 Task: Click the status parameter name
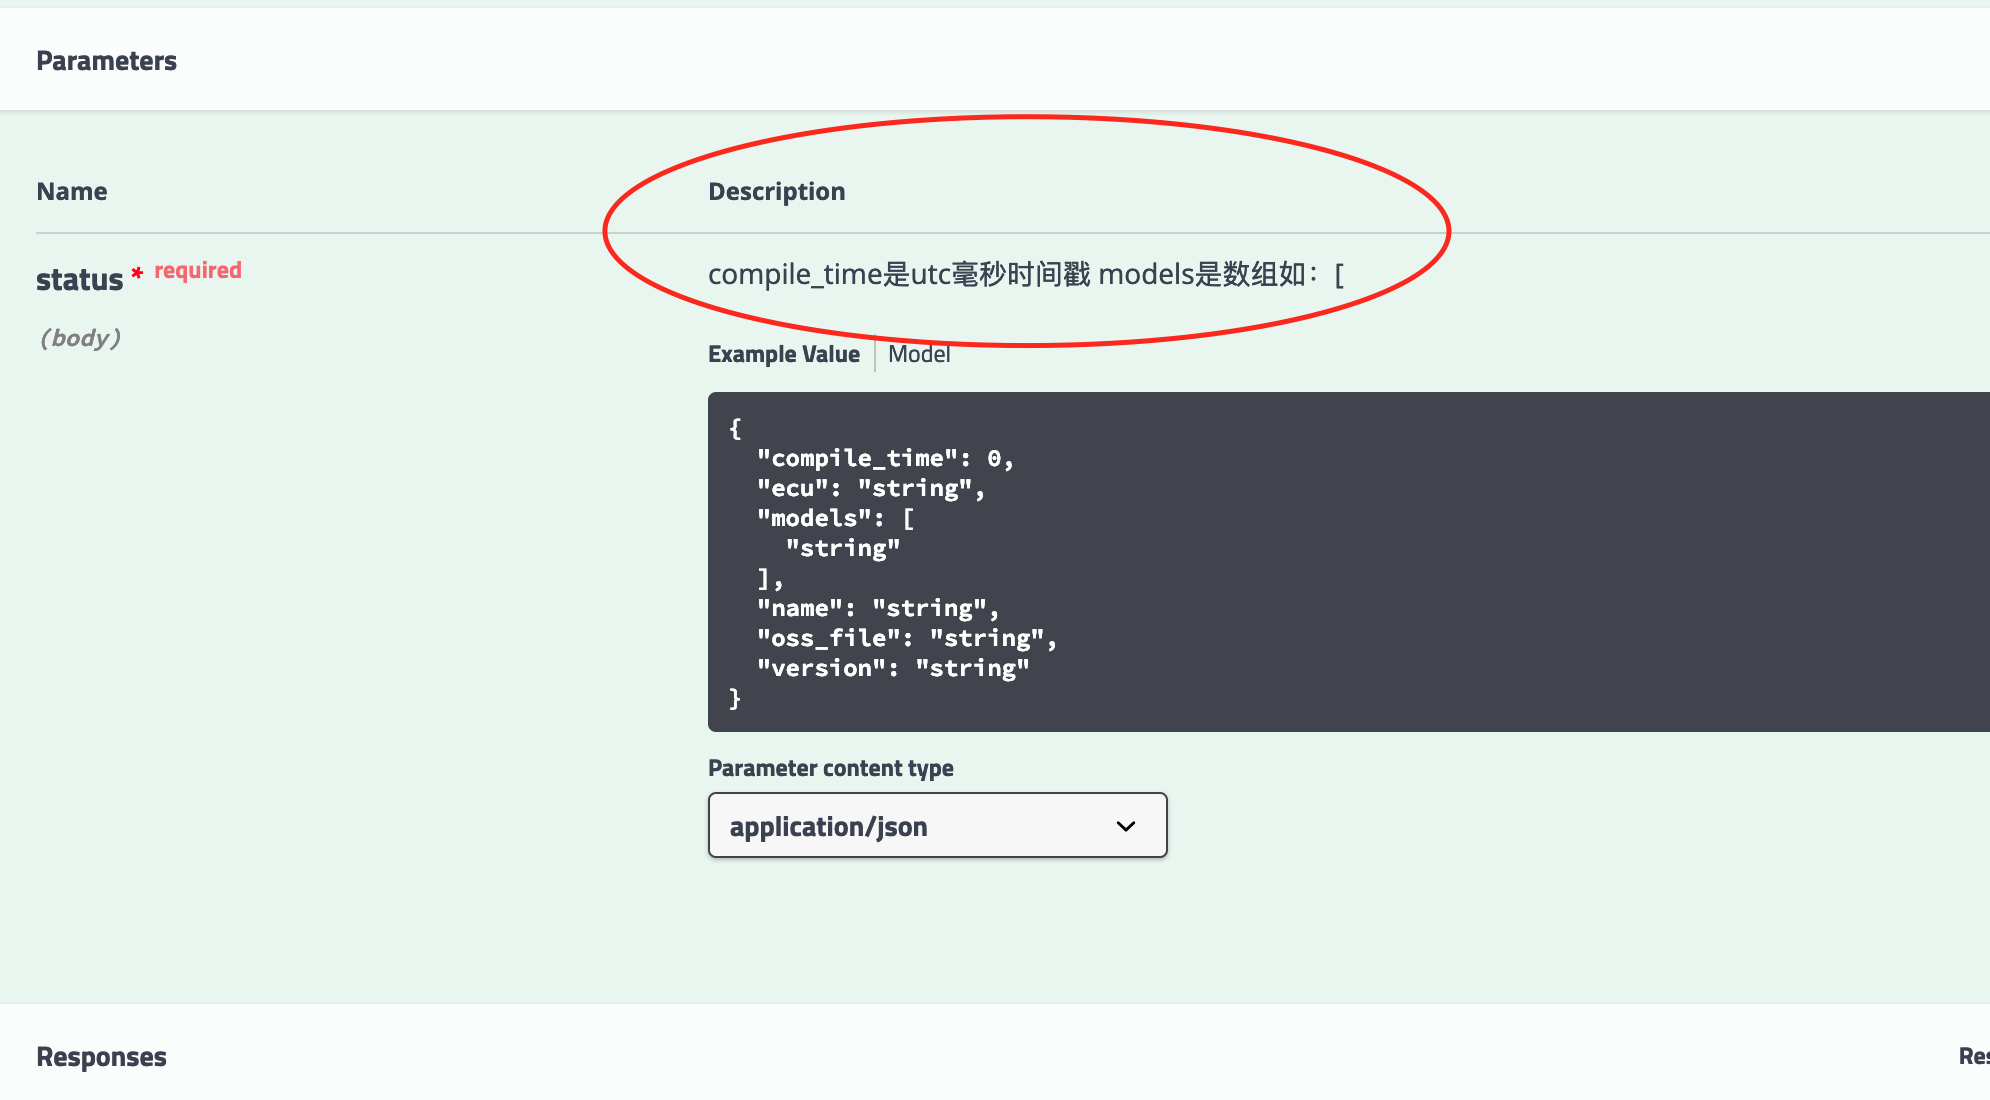click(79, 280)
